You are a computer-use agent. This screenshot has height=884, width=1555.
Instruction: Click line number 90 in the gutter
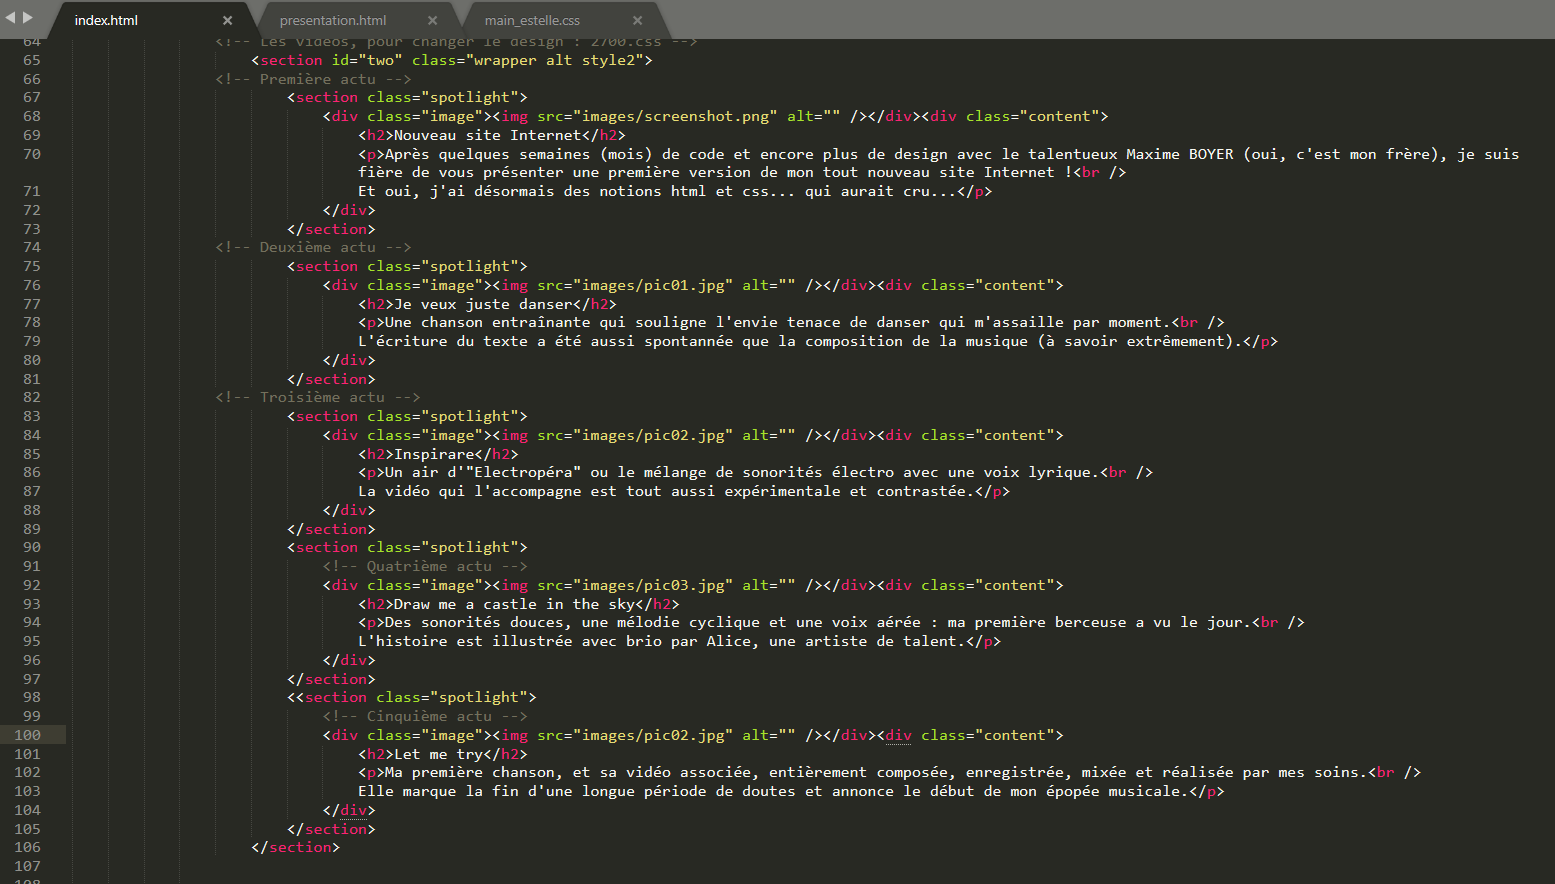pyautogui.click(x=32, y=547)
